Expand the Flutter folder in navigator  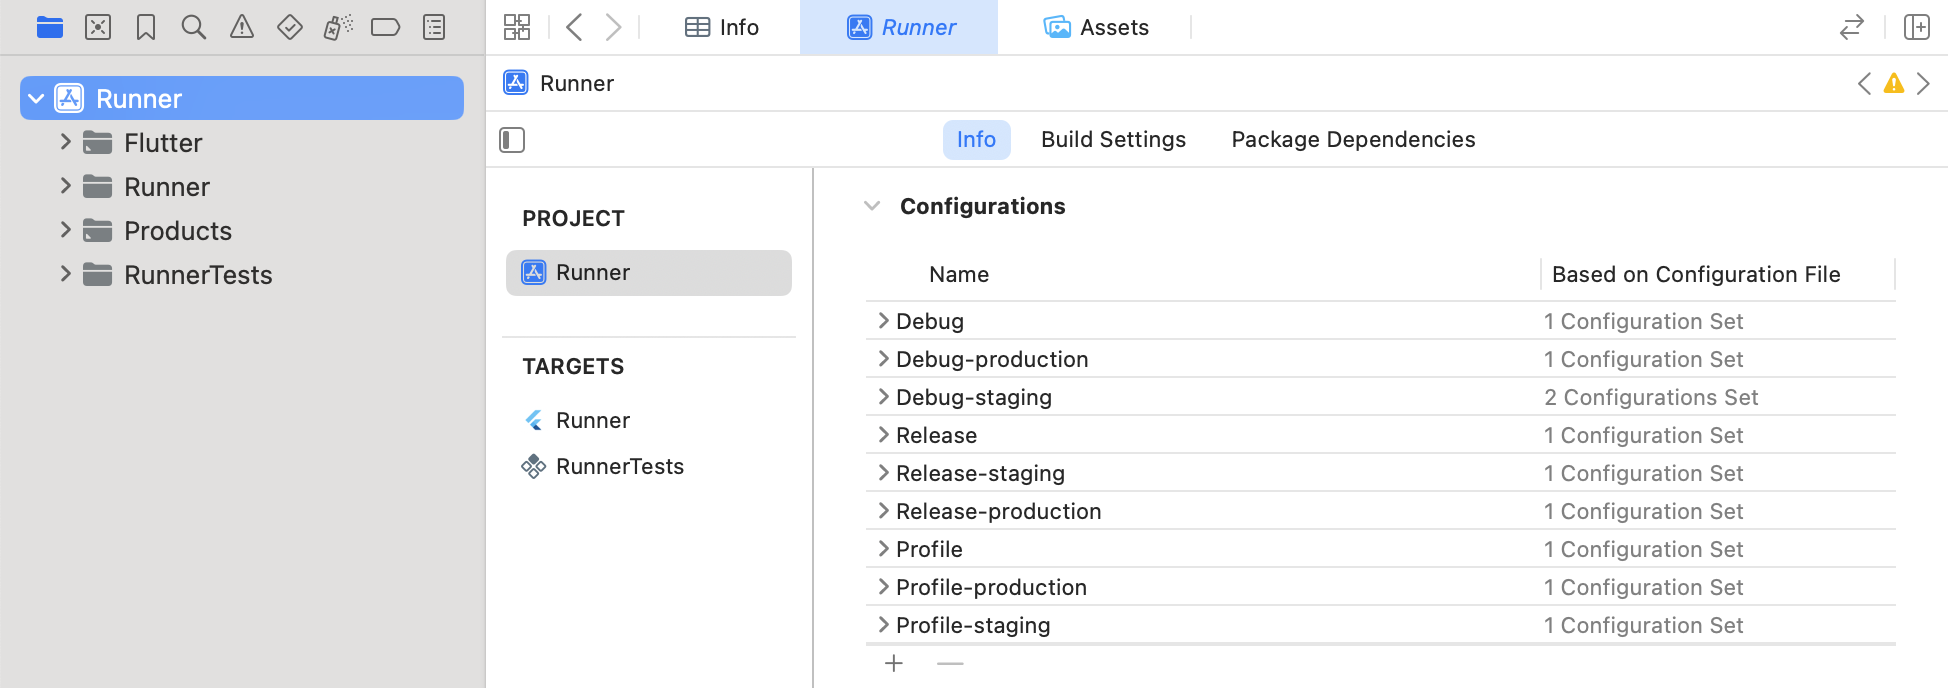tap(66, 142)
